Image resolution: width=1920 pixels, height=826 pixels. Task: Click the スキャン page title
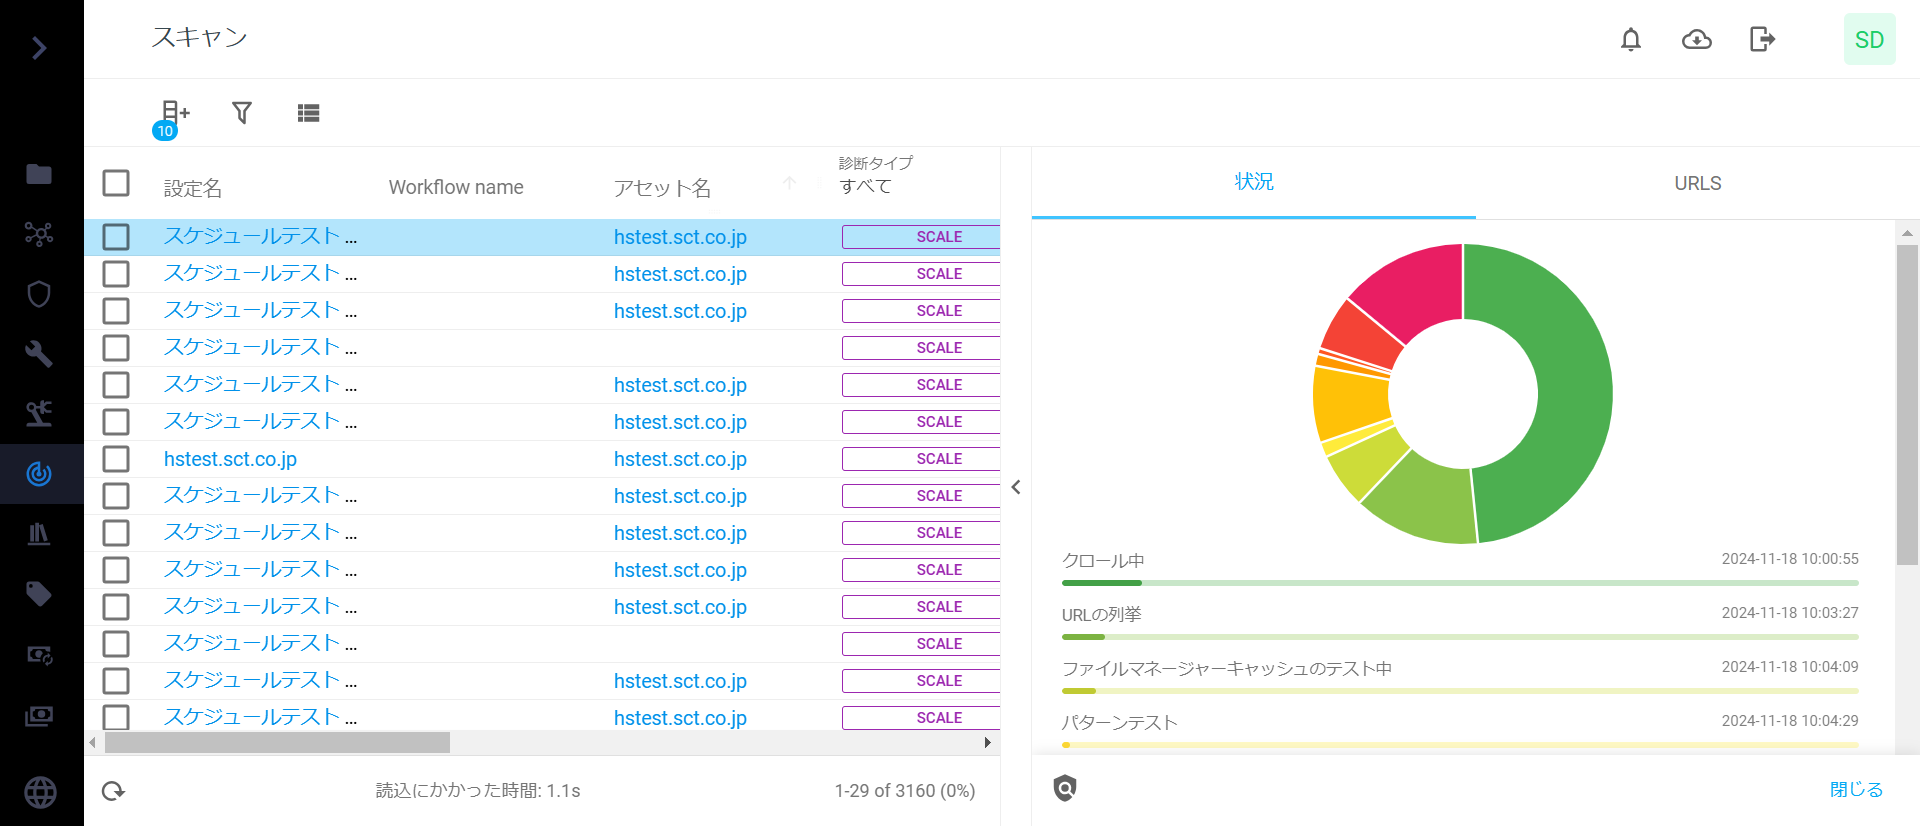pyautogui.click(x=199, y=38)
